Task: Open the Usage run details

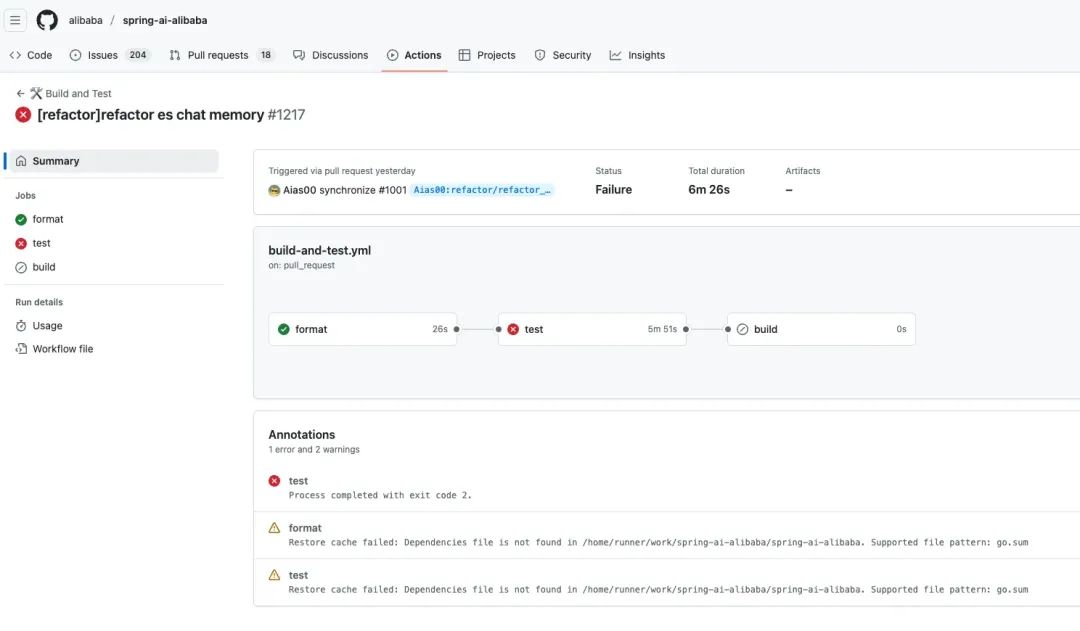Action: [47, 325]
